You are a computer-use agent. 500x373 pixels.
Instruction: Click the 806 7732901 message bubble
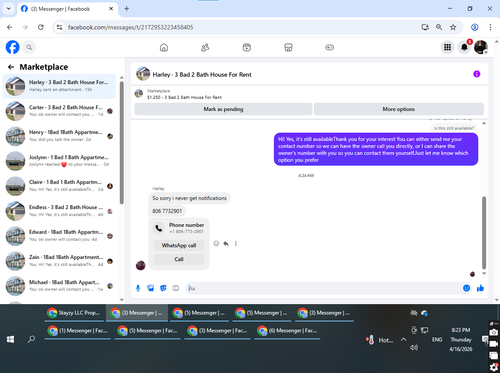pyautogui.click(x=167, y=211)
